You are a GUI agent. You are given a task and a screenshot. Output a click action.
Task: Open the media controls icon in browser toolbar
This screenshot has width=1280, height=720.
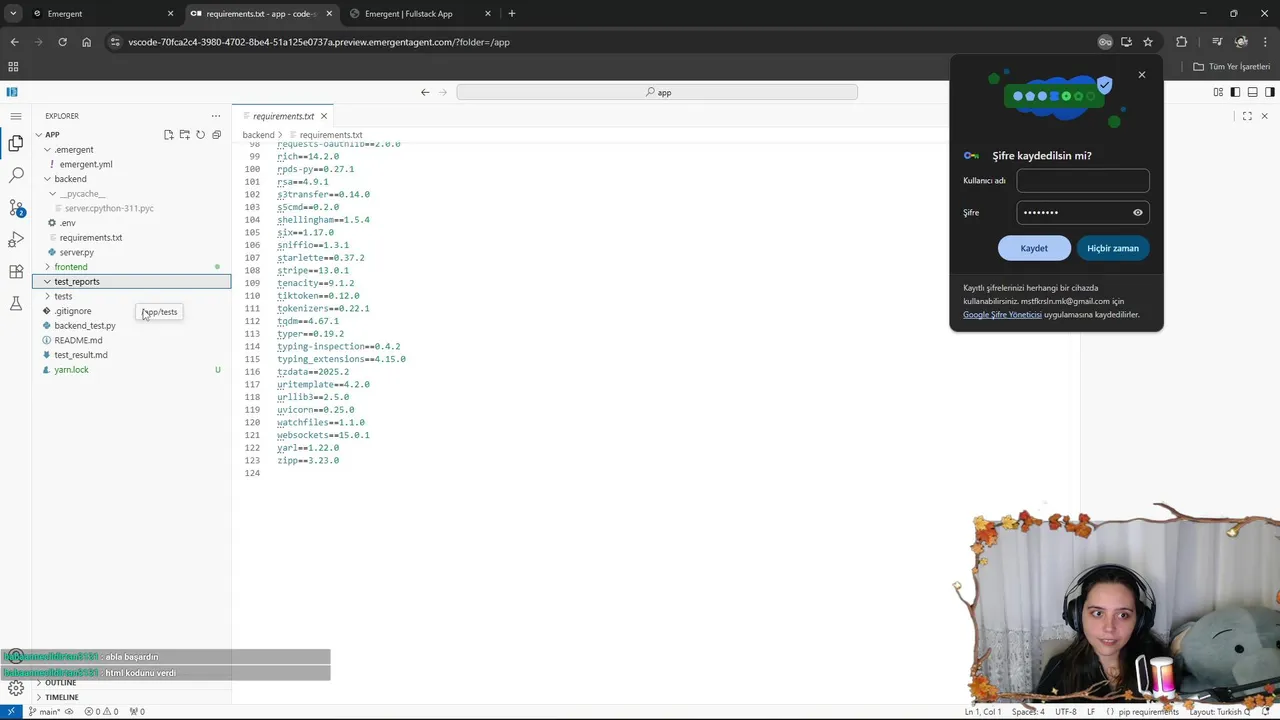pyautogui.click(x=1217, y=42)
